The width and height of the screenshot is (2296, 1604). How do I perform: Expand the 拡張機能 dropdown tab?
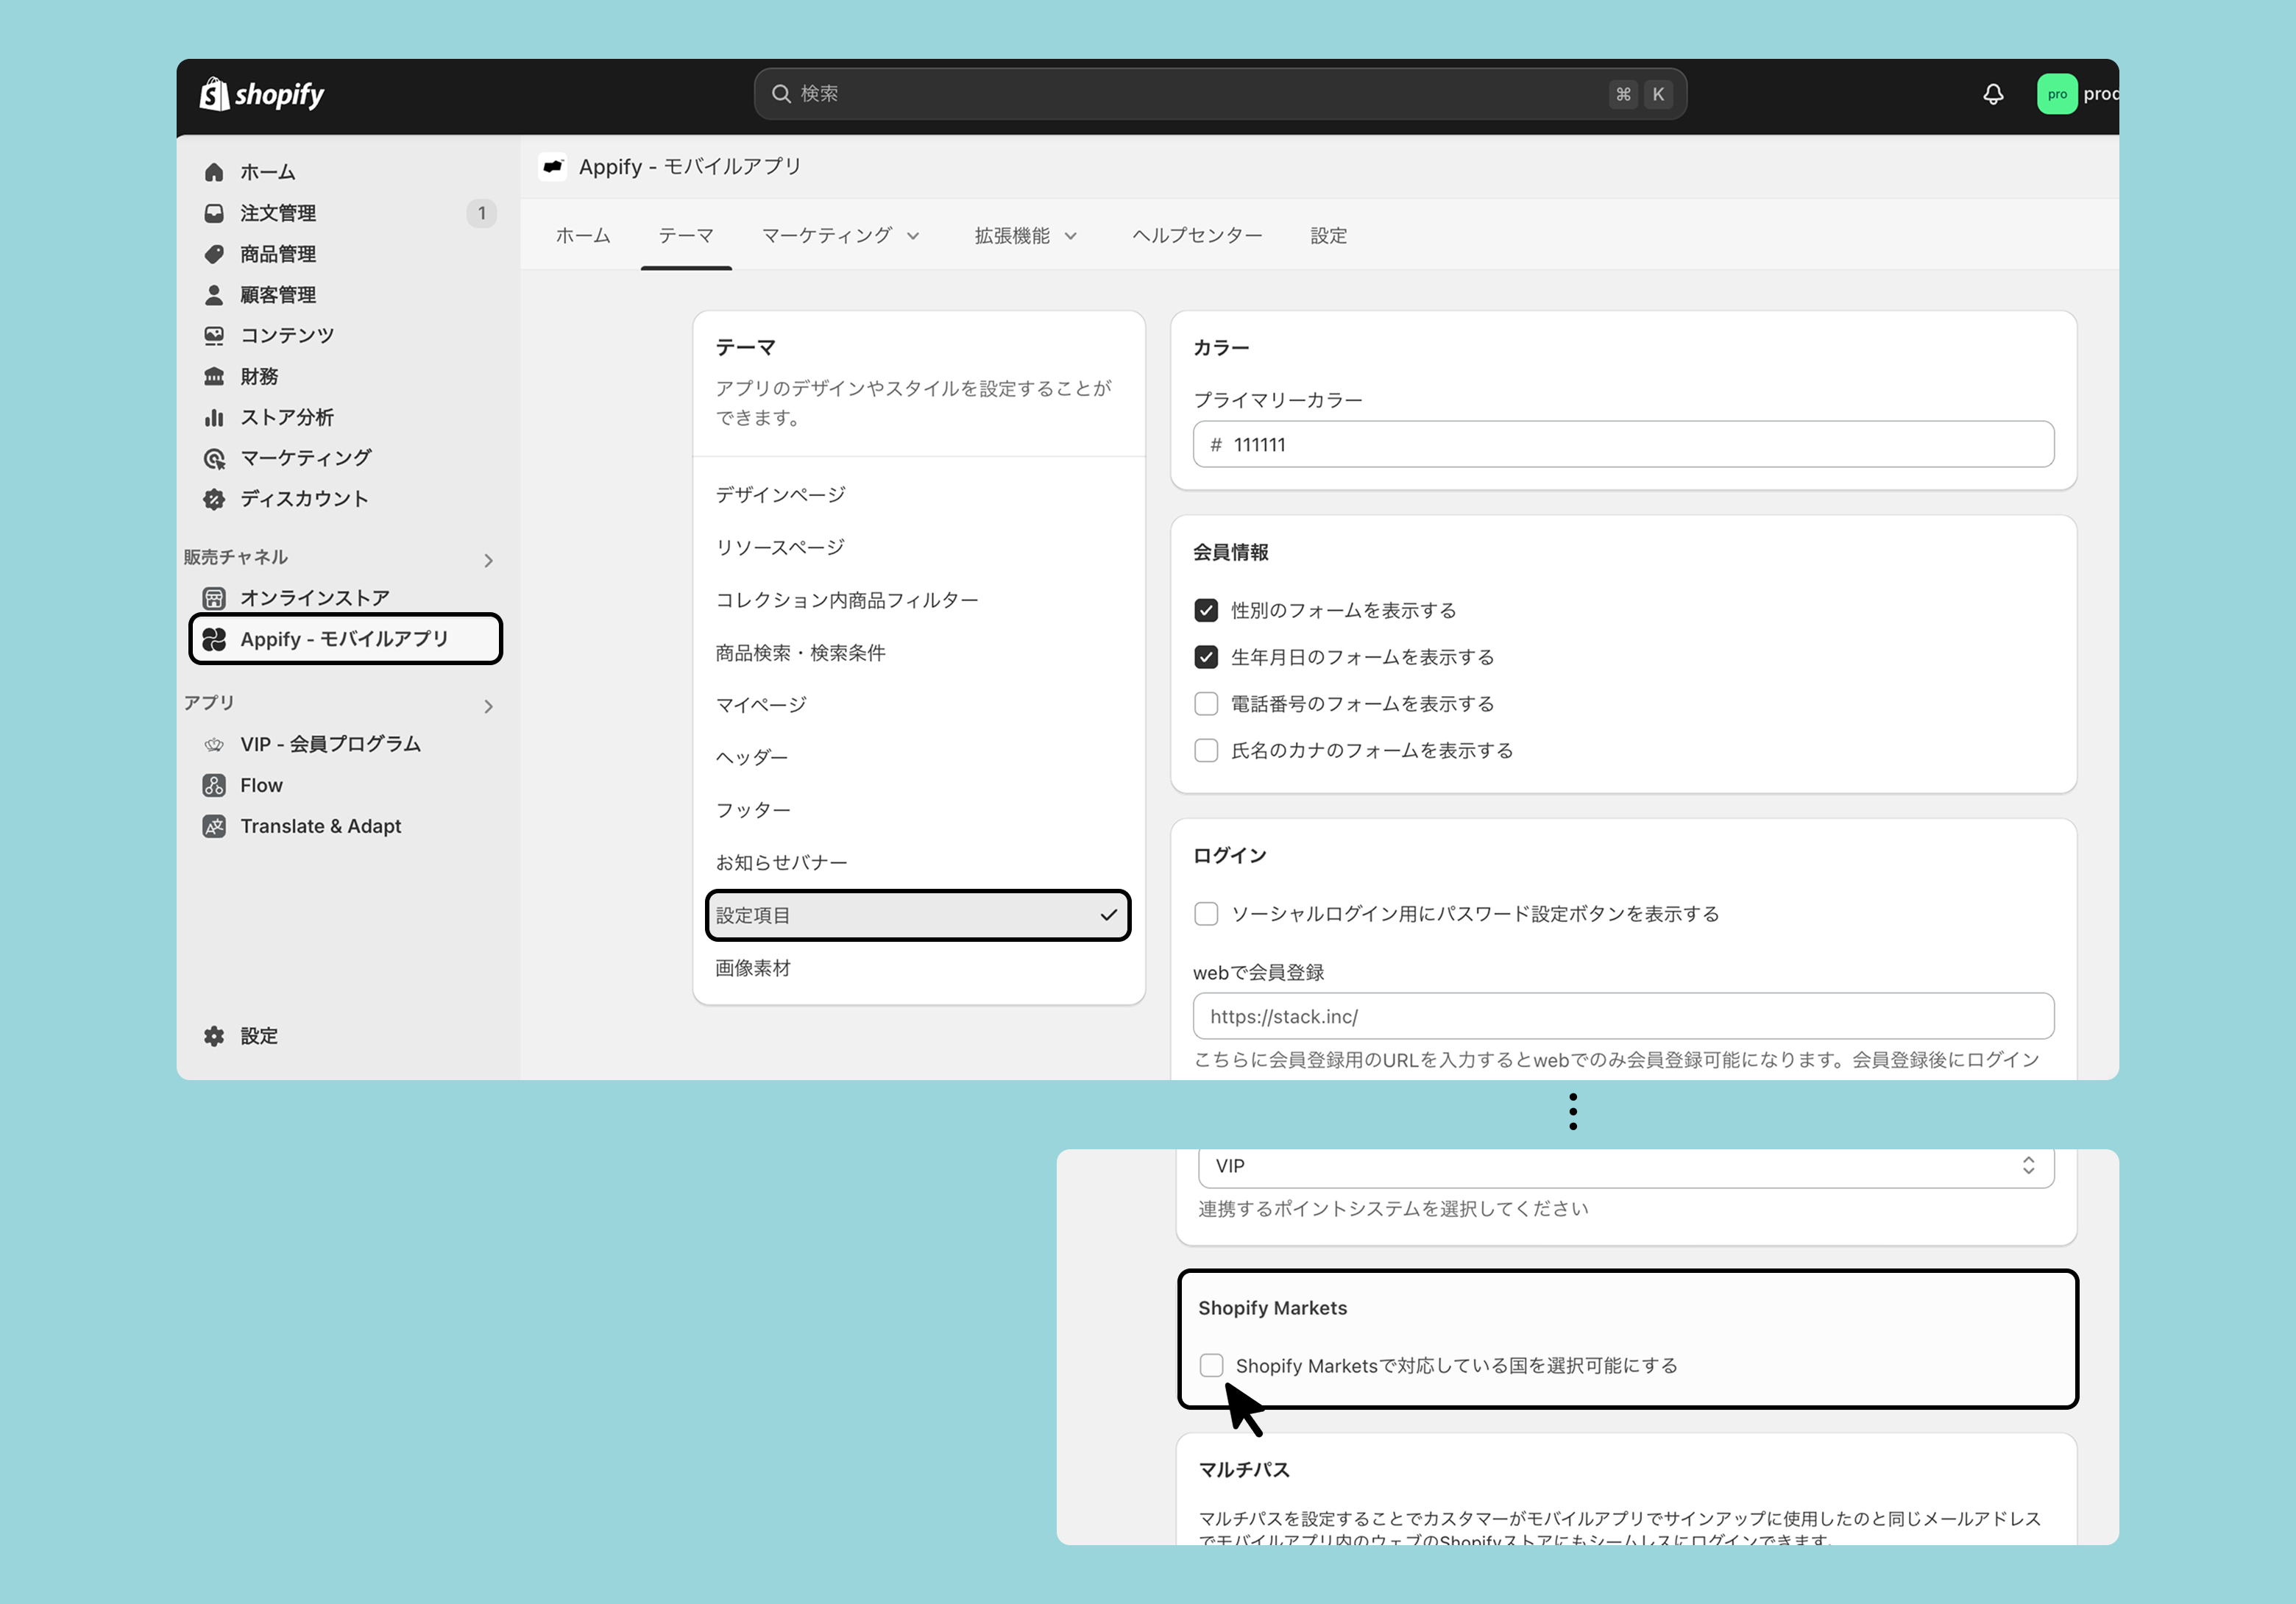[x=1025, y=236]
